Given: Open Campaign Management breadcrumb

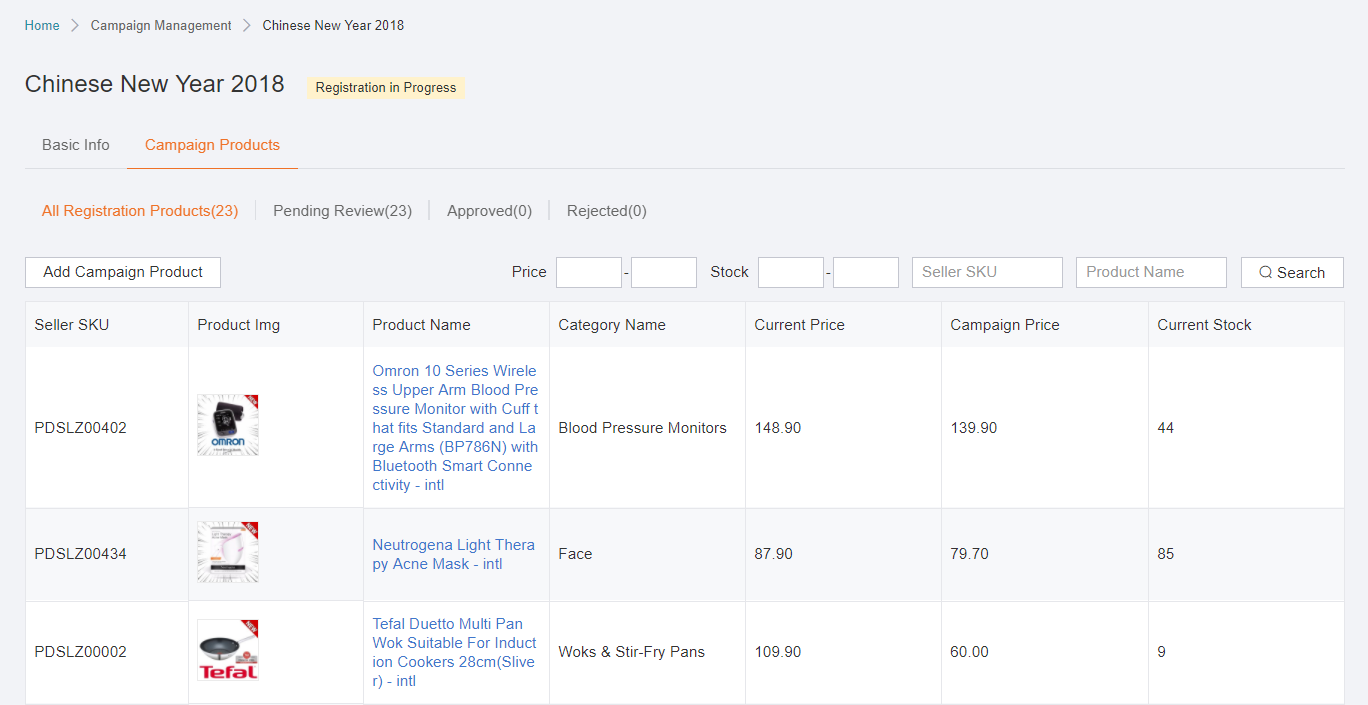Looking at the screenshot, I should tap(161, 25).
